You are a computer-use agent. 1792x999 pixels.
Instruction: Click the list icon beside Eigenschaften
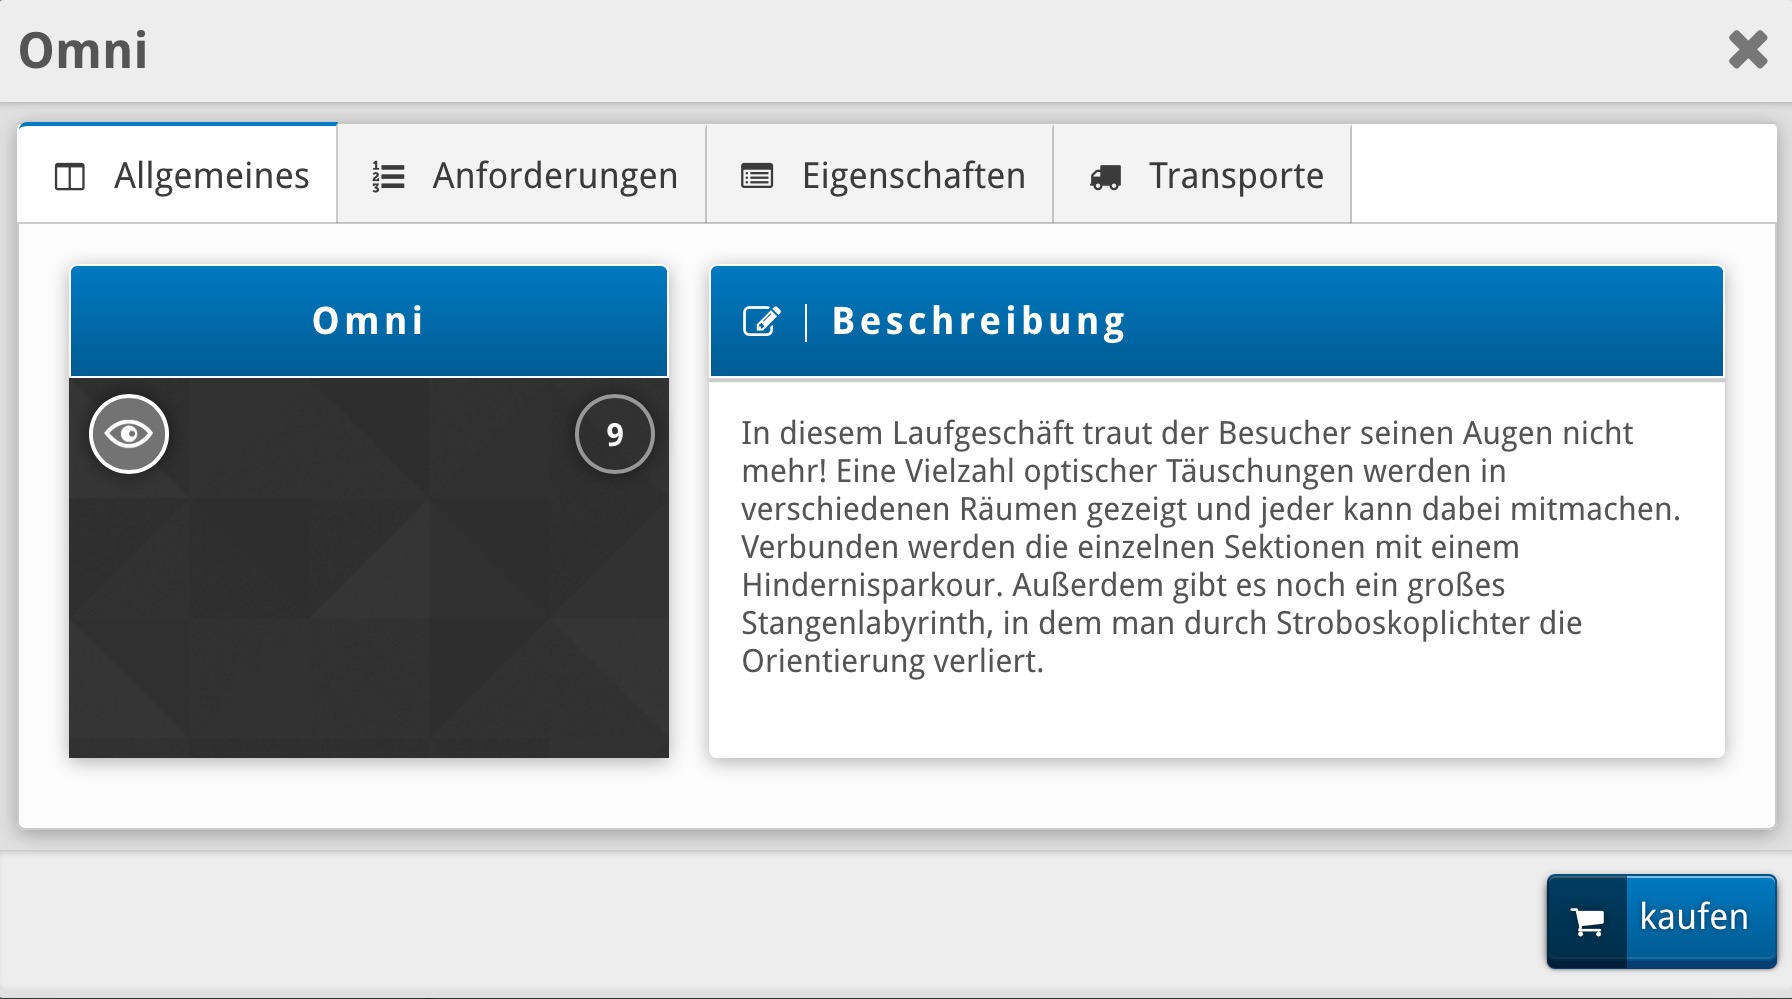click(x=757, y=177)
